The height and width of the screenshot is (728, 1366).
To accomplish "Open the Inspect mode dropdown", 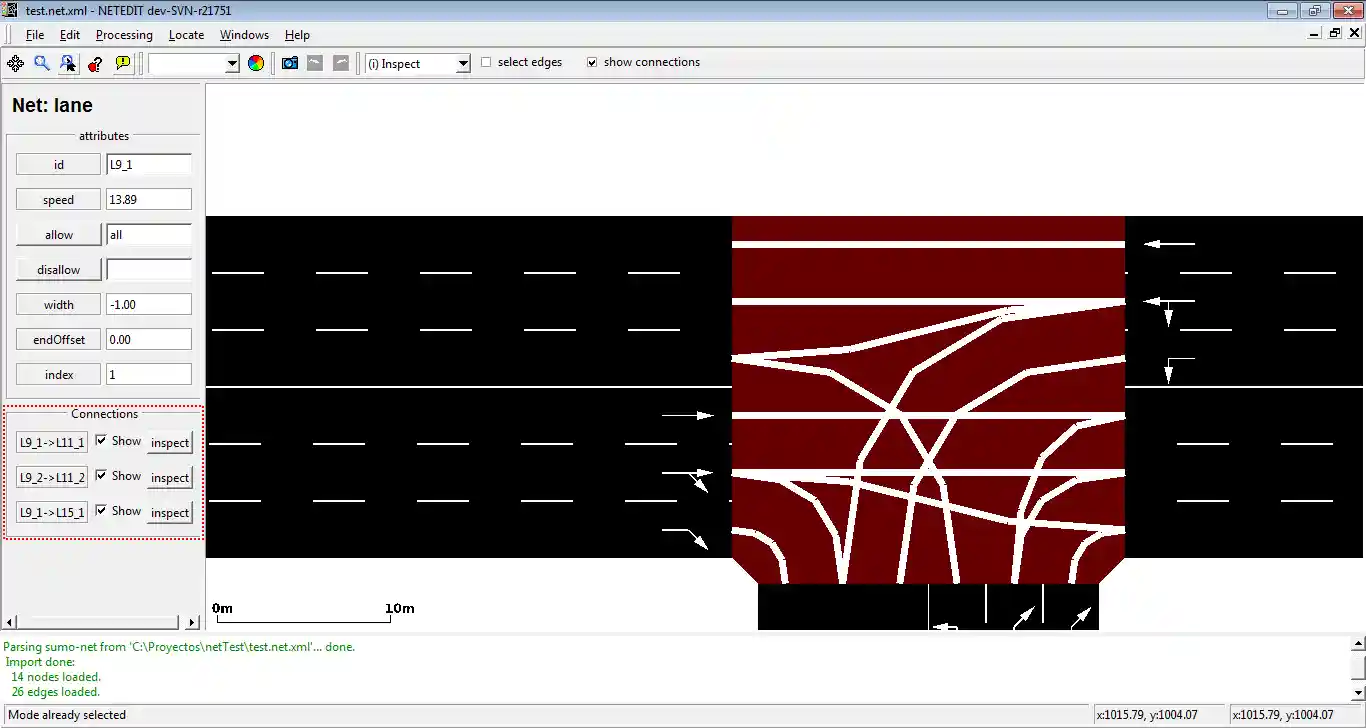I will tap(463, 64).
